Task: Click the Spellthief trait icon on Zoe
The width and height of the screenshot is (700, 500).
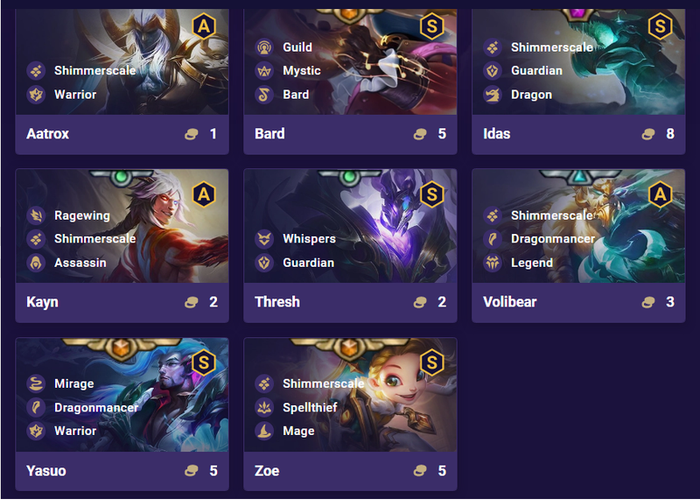Action: coord(264,407)
